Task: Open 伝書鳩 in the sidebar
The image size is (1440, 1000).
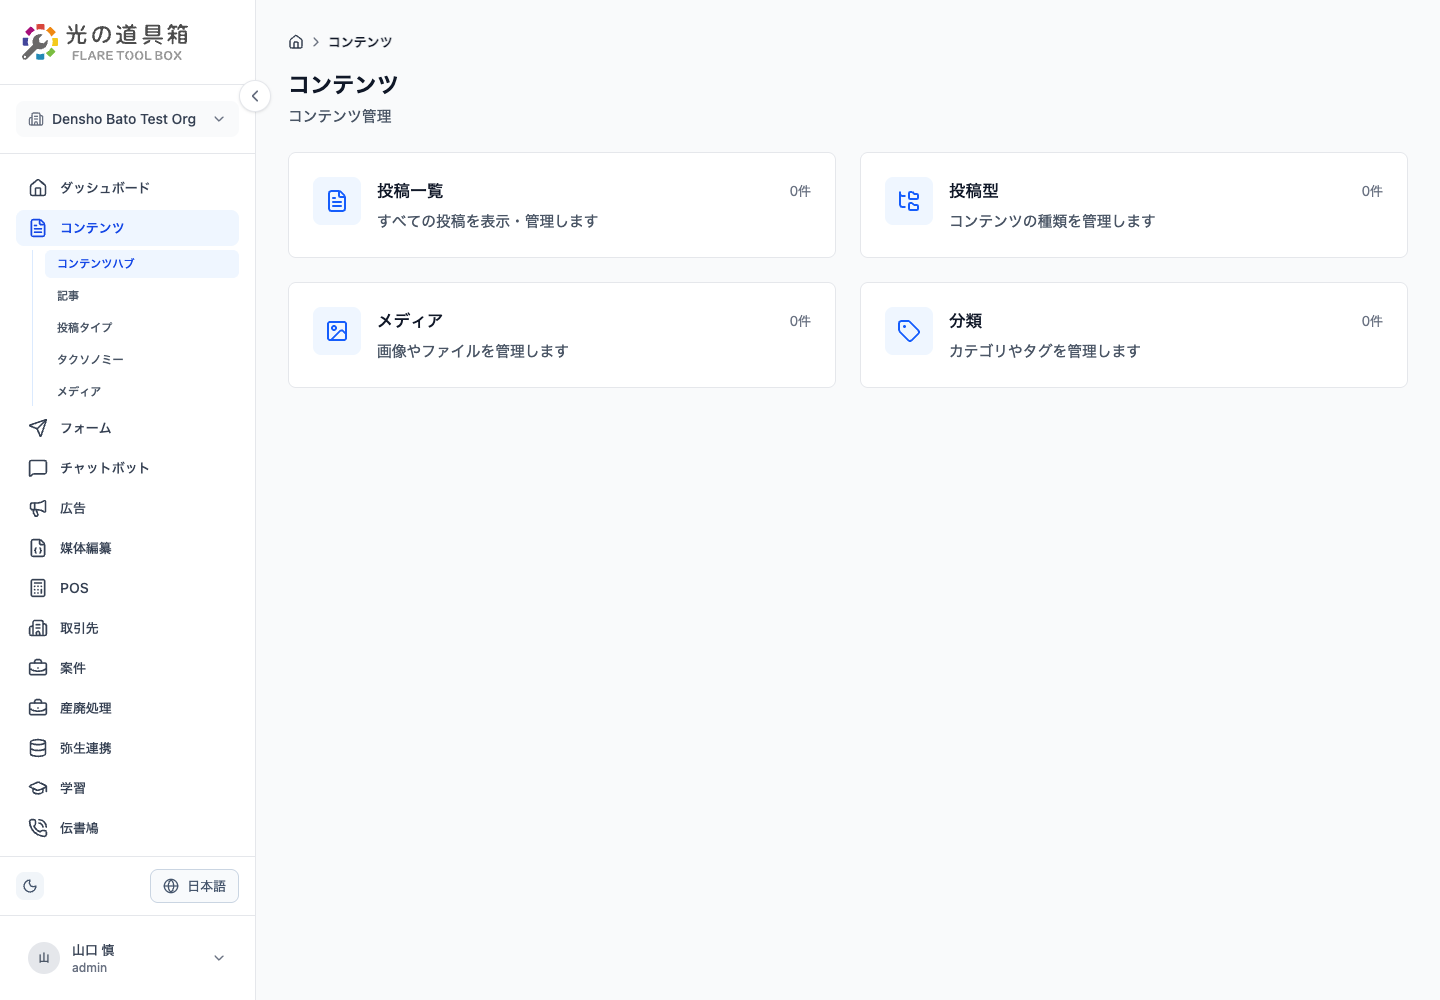Action: [x=127, y=828]
